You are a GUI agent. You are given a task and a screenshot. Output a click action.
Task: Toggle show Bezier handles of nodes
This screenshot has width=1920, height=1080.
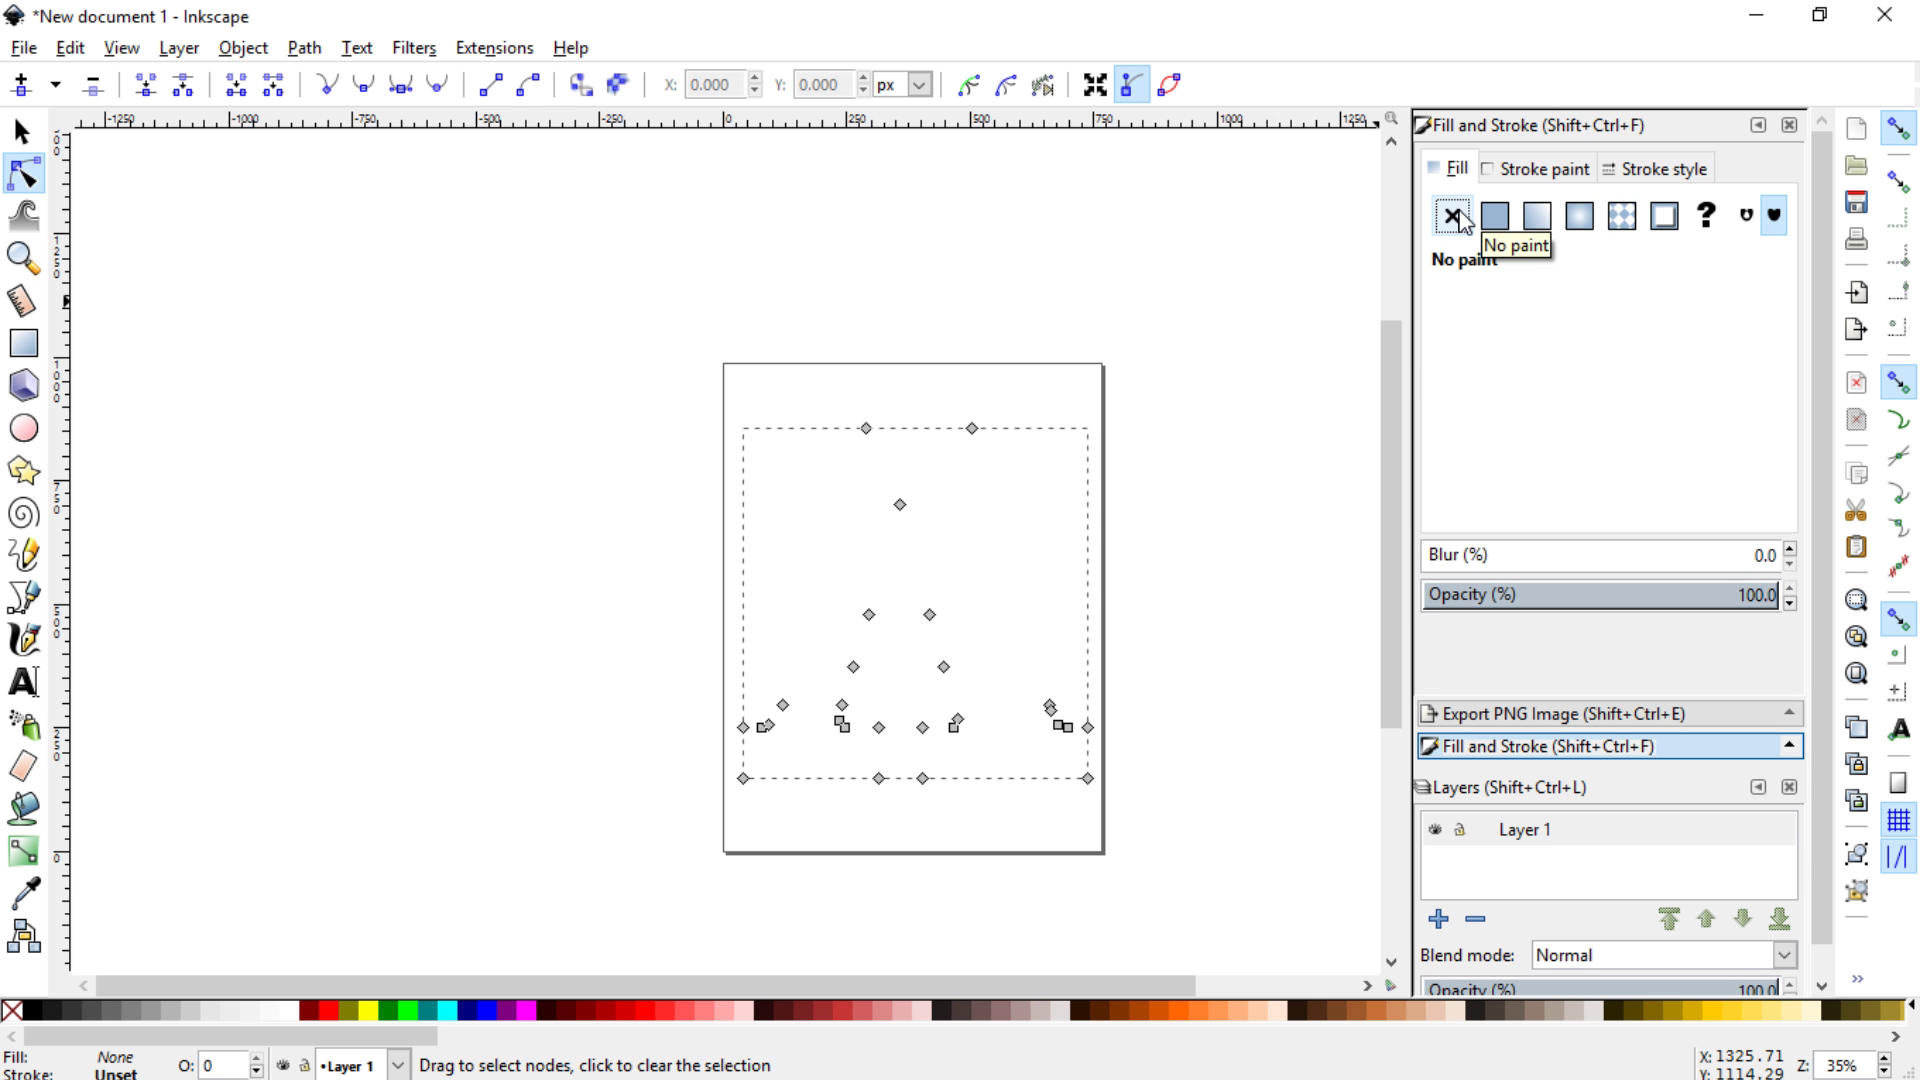[1132, 85]
